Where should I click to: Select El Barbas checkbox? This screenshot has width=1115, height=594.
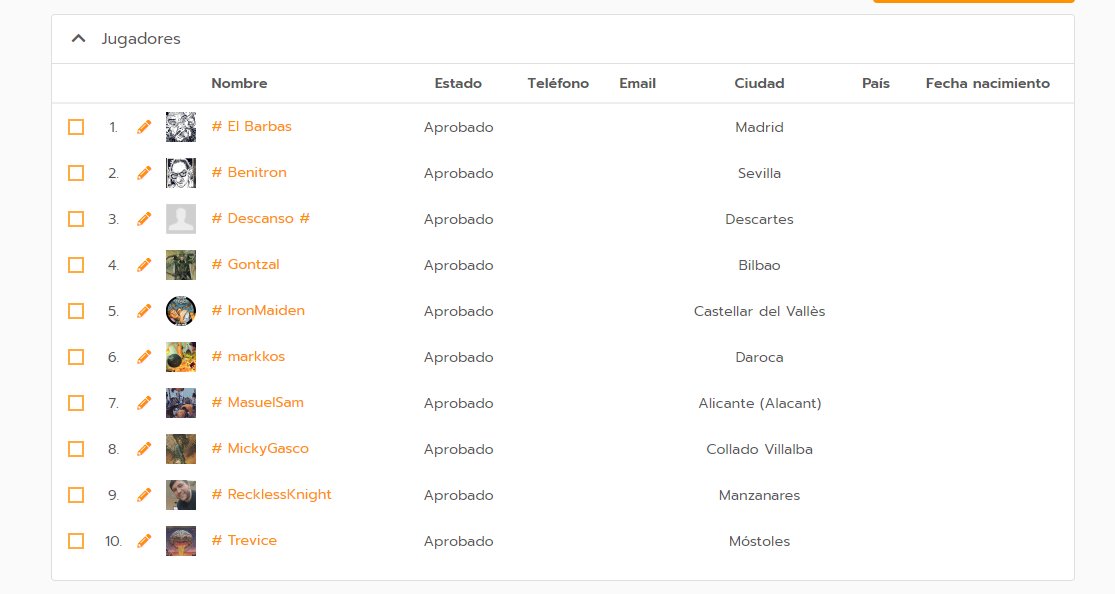coord(76,127)
